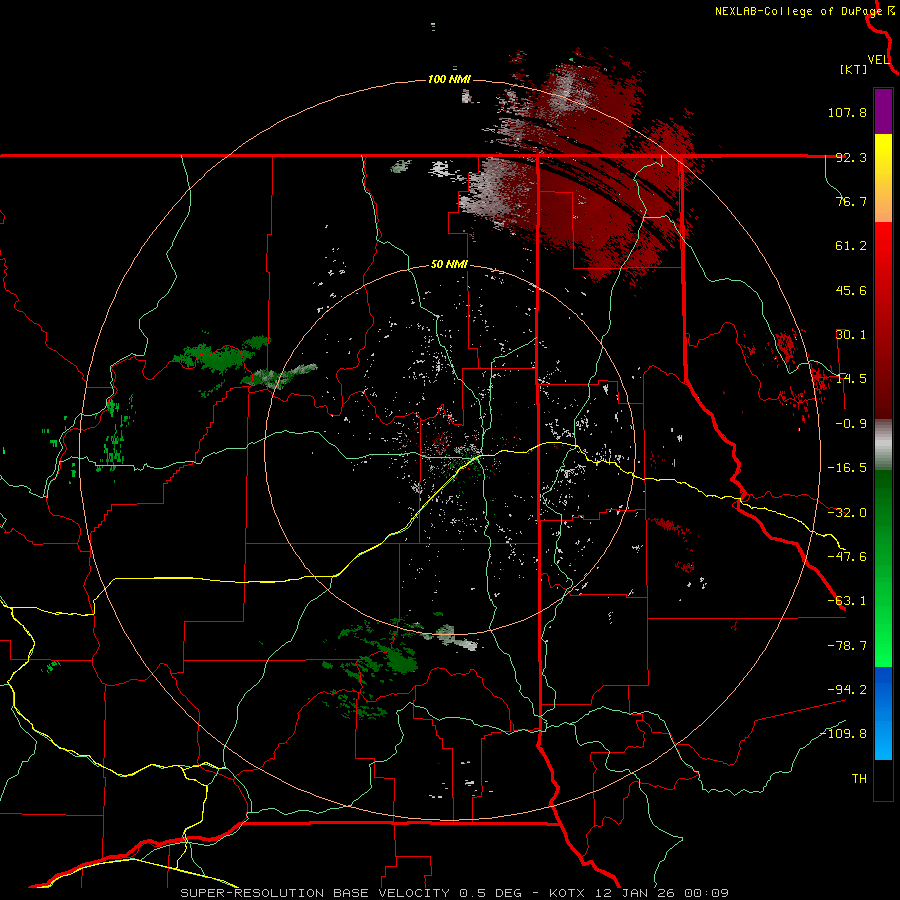Click the [KT] units label
This screenshot has width=900, height=900.
(x=853, y=69)
